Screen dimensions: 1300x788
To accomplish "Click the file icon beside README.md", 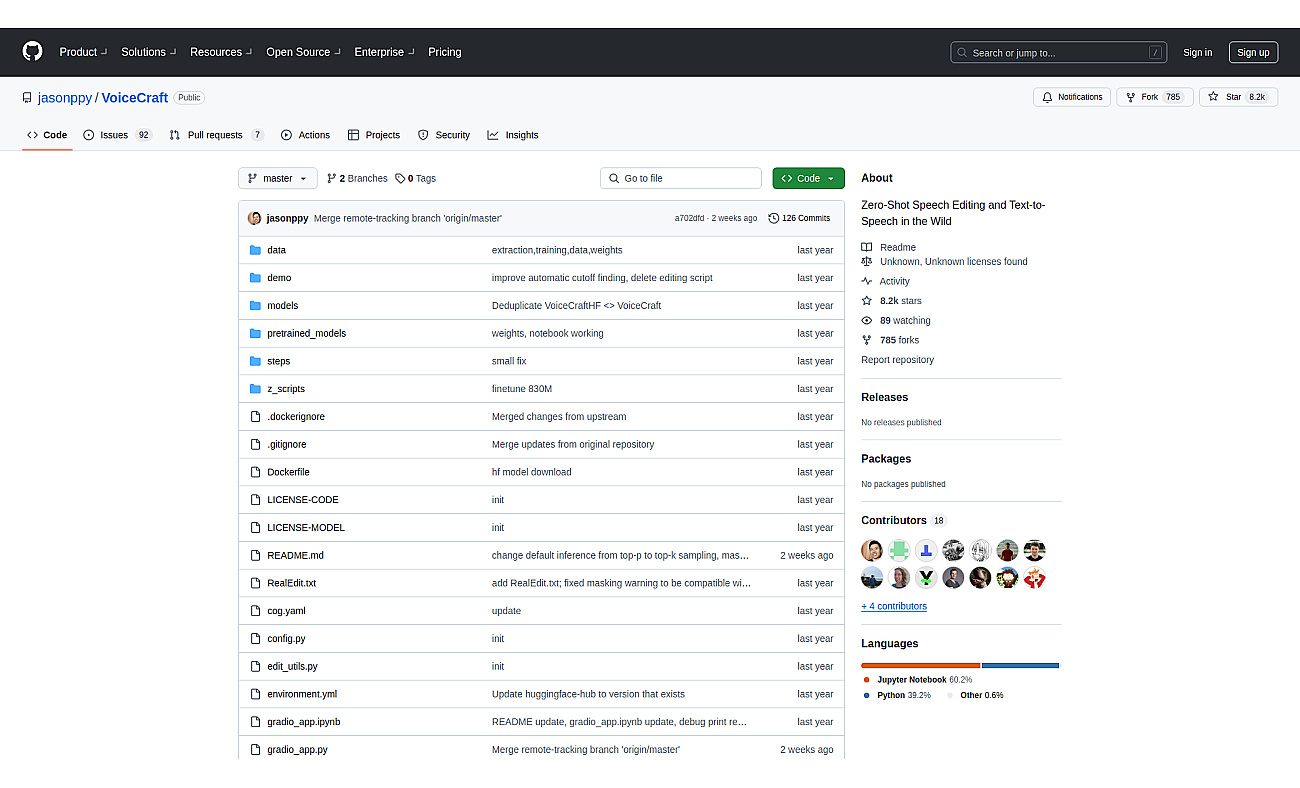I will [x=255, y=555].
